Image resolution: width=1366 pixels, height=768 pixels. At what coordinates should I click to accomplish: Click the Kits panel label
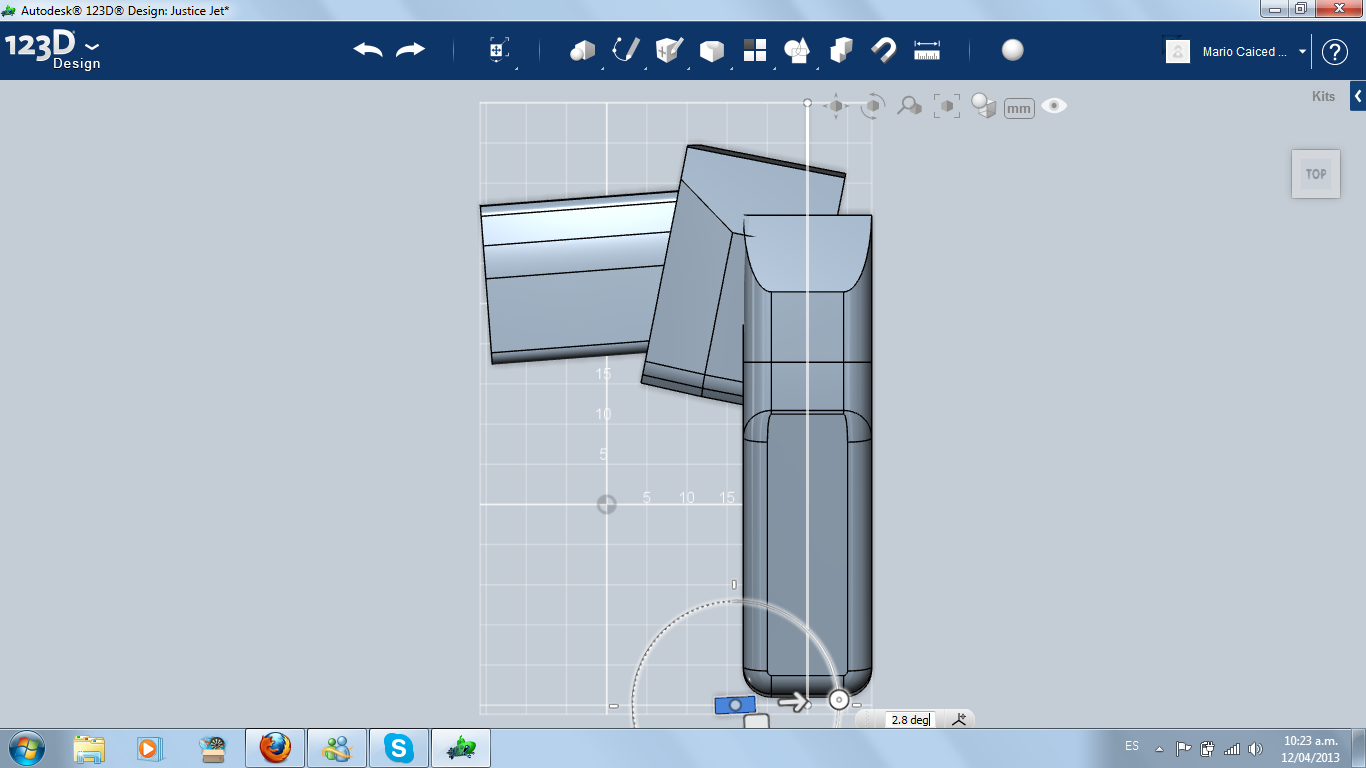coord(1323,97)
